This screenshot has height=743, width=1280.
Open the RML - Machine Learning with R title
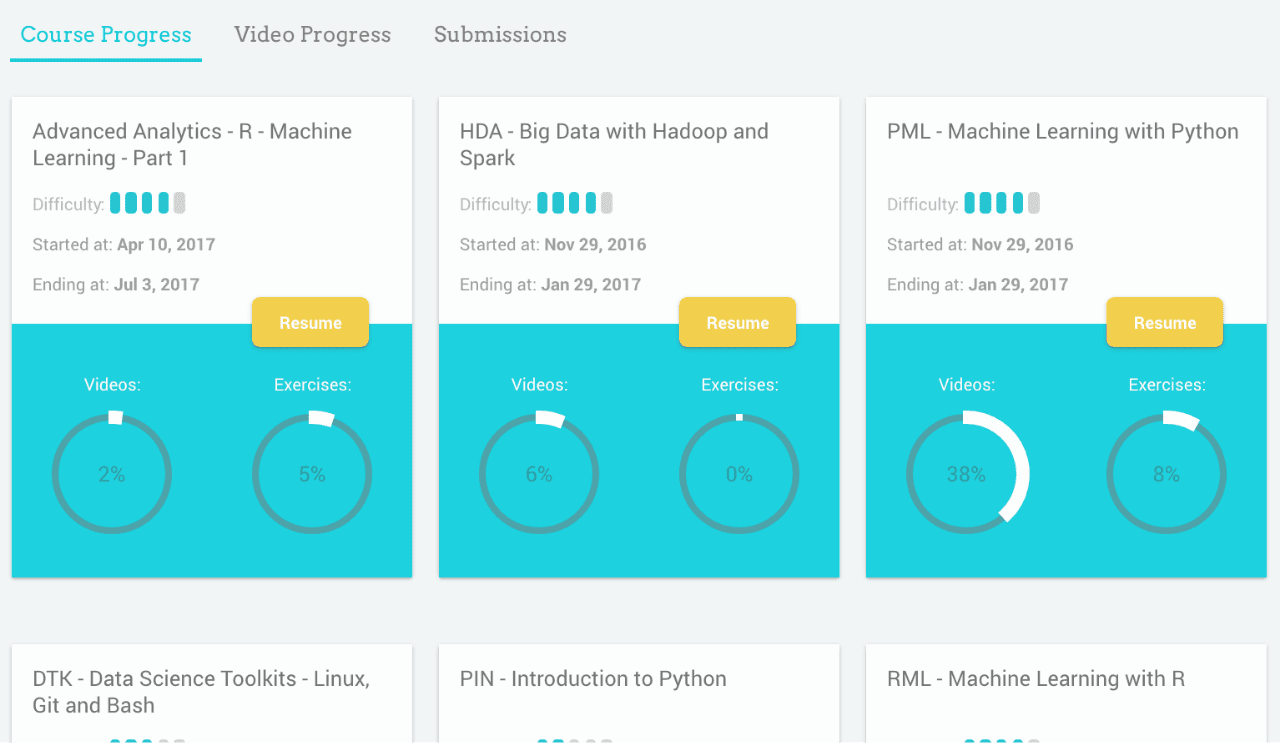(1036, 679)
